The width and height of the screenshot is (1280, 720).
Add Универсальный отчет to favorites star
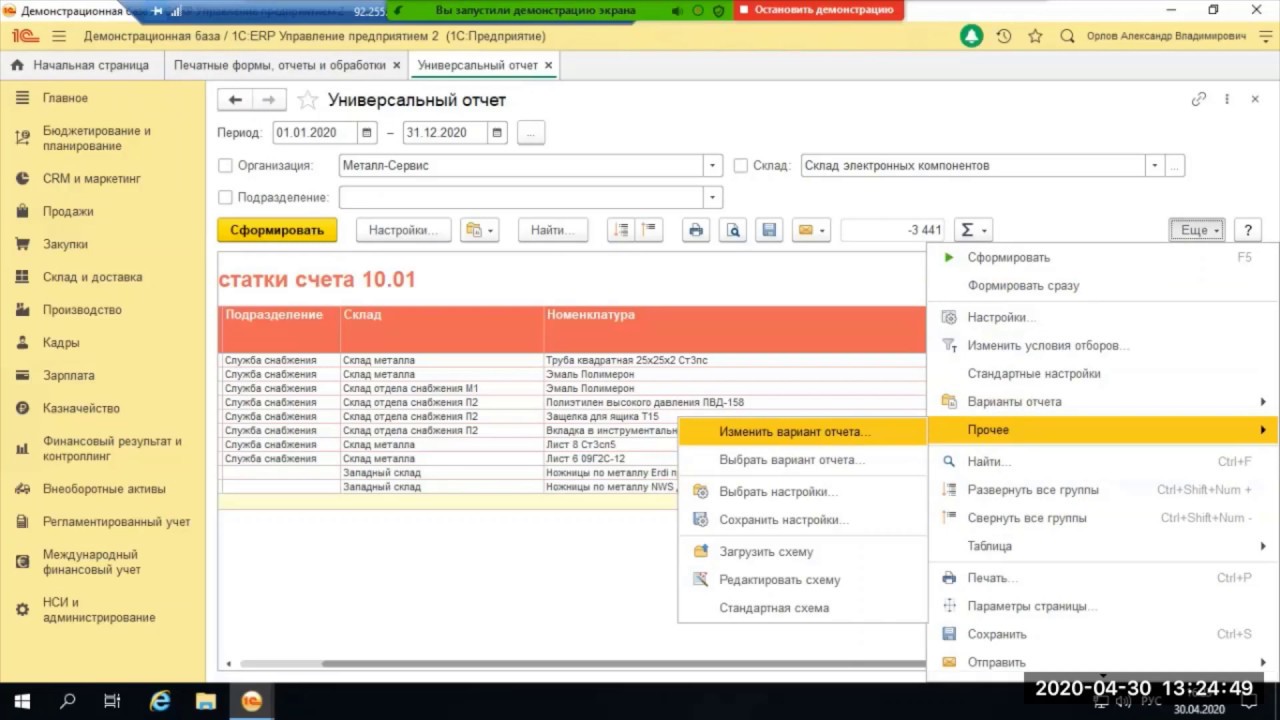coord(308,100)
